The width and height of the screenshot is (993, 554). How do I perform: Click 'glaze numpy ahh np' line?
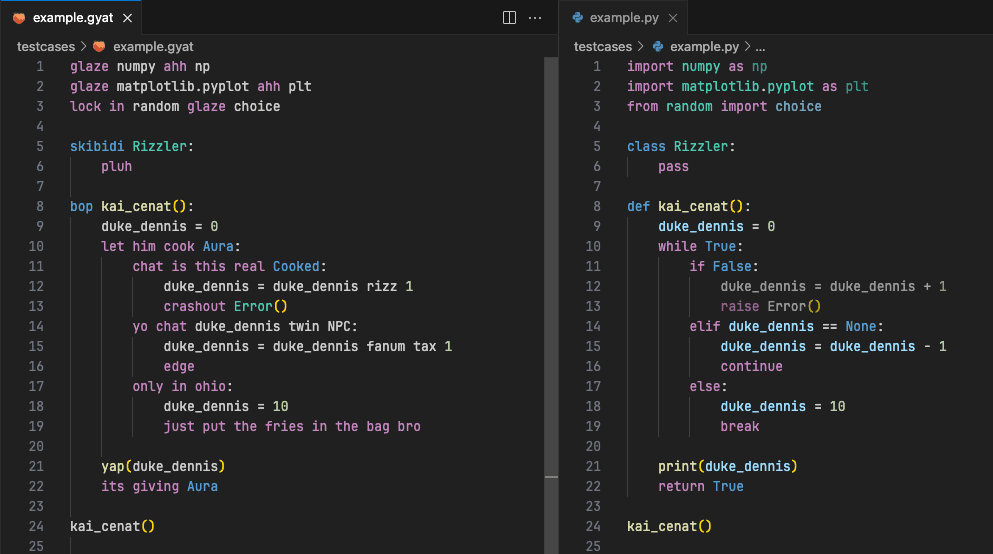pyautogui.click(x=140, y=66)
